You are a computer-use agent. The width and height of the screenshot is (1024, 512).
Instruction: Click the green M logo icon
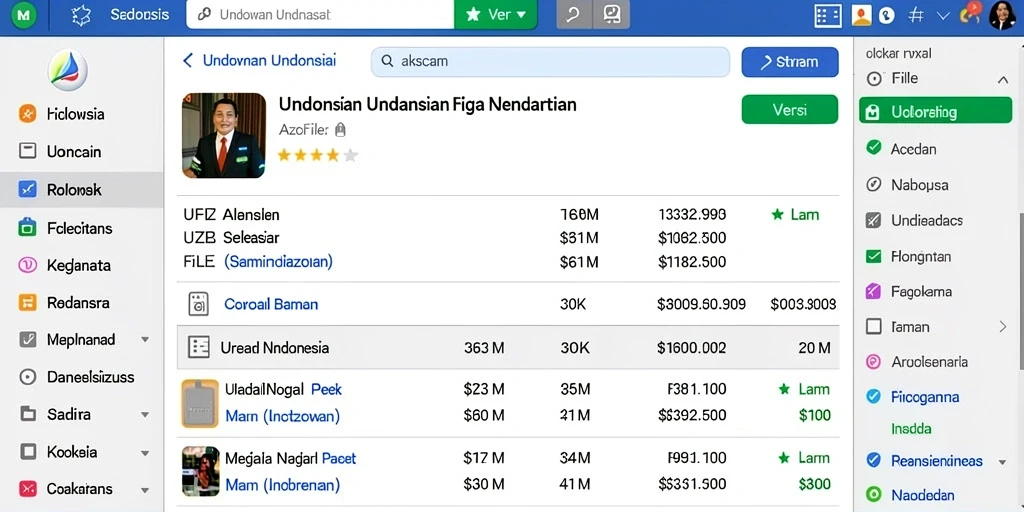[24, 15]
